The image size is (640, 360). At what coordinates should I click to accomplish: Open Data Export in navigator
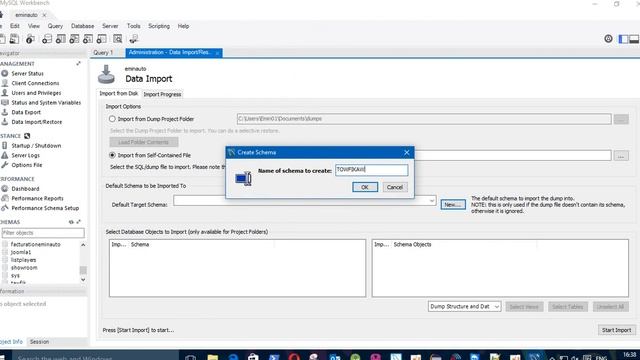26,112
